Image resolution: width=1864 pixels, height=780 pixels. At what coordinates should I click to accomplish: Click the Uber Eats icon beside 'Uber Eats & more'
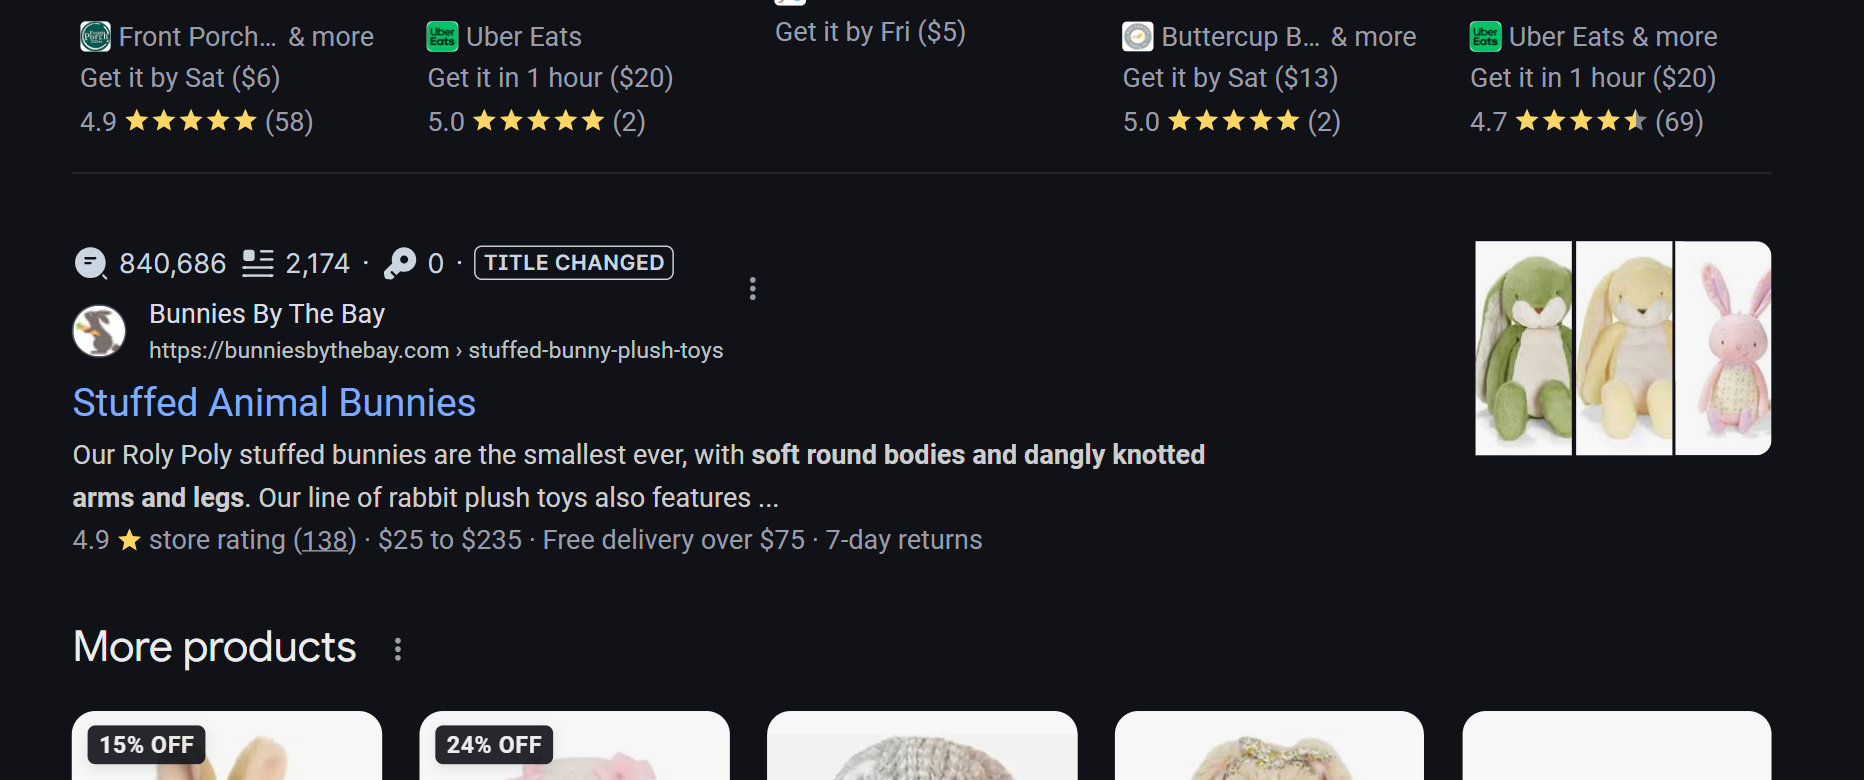click(x=1484, y=36)
